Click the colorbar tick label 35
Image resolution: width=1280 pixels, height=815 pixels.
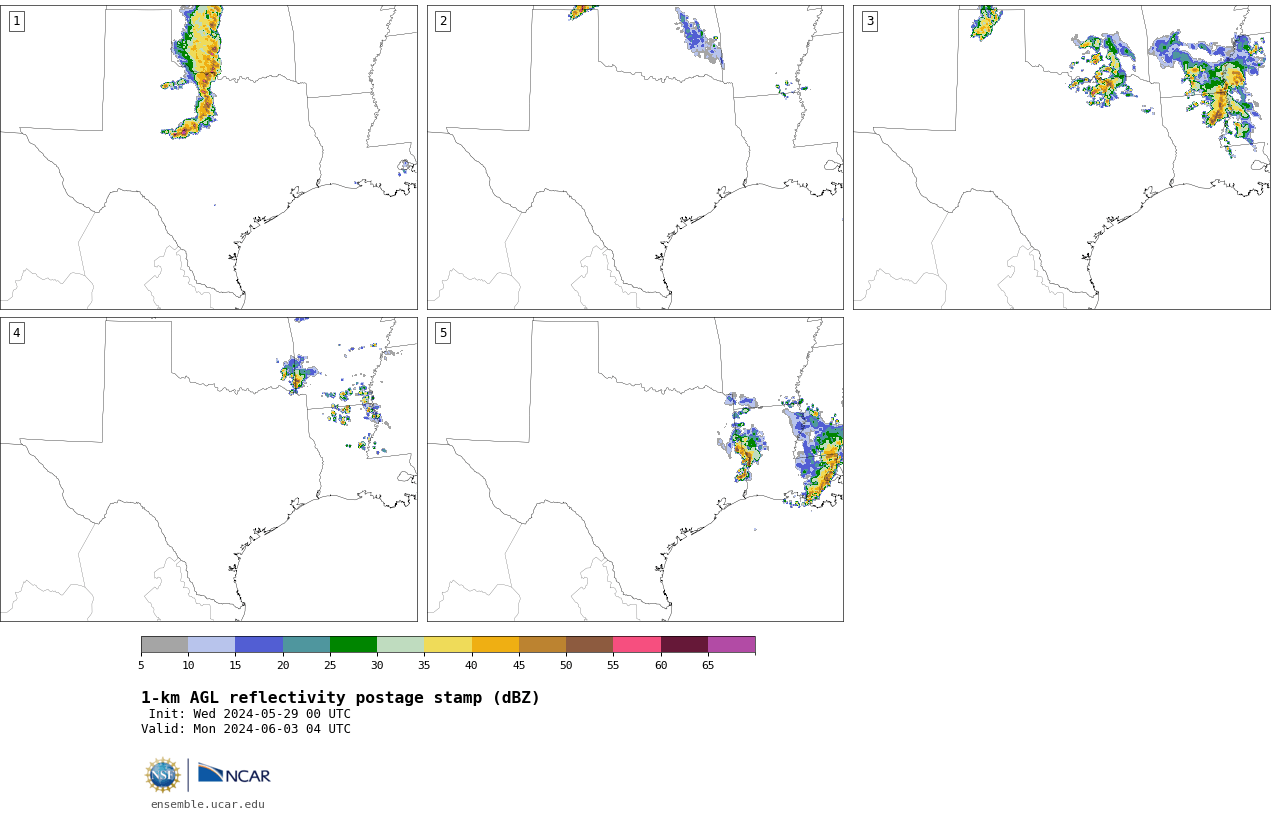coord(424,665)
